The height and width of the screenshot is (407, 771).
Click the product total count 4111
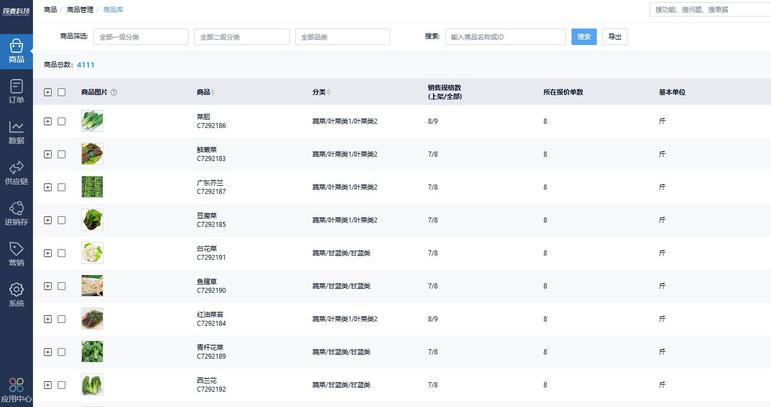click(86, 65)
